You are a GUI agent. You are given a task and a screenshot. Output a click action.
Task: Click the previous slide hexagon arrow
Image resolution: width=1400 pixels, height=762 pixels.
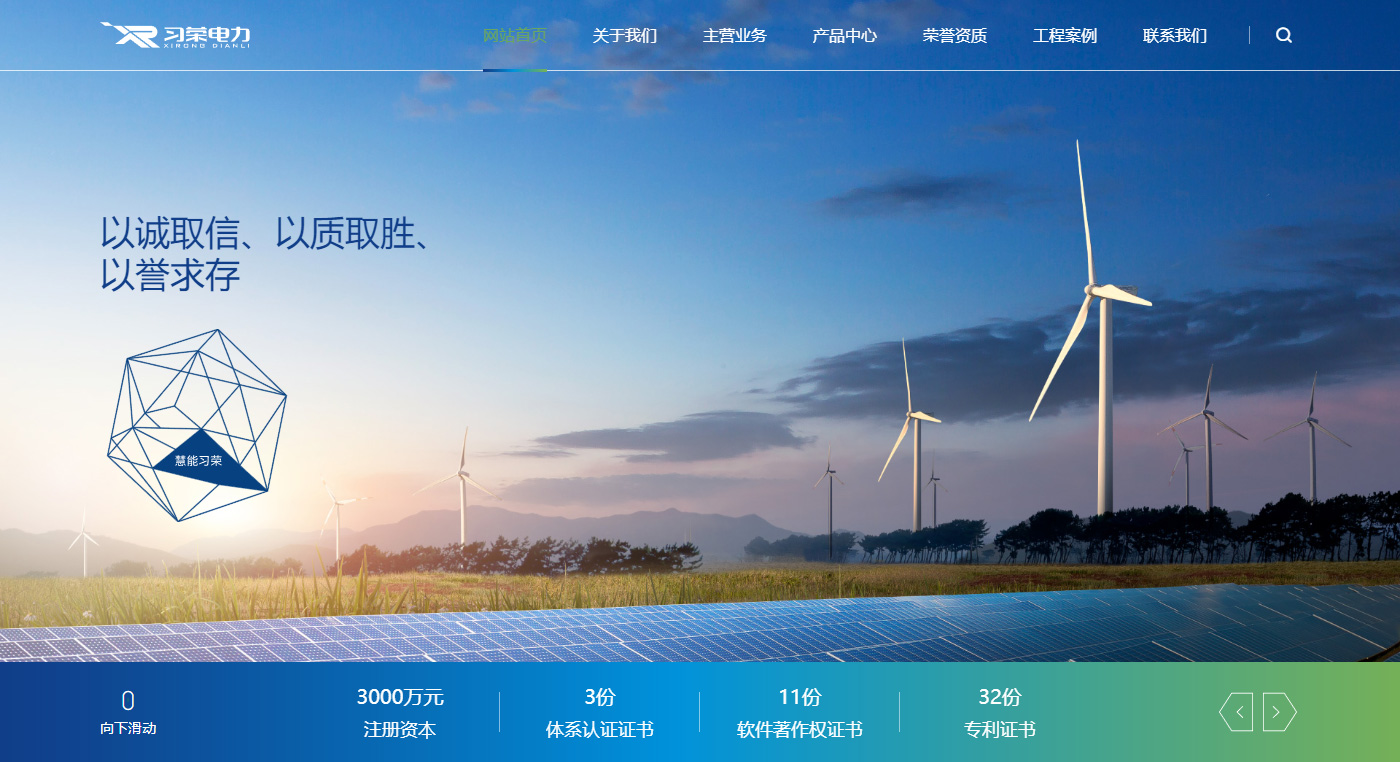1236,712
